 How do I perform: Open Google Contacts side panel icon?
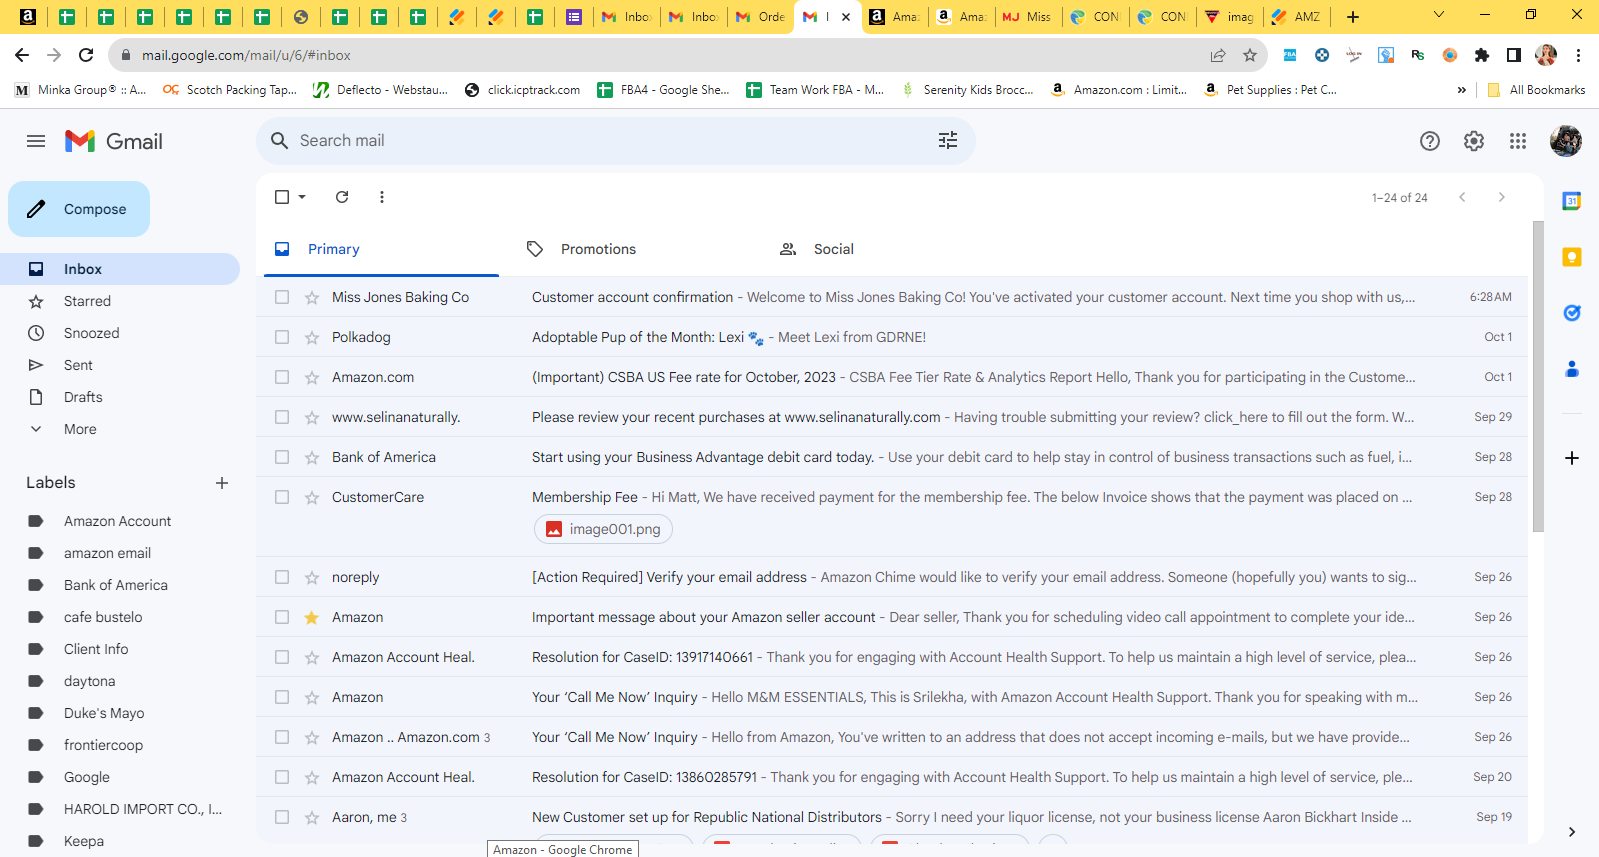click(x=1572, y=369)
